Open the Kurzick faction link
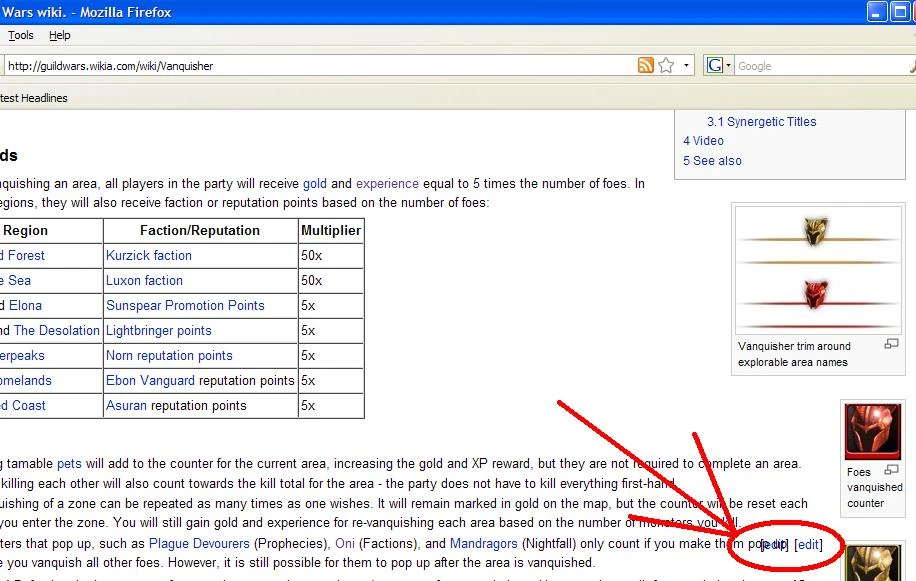 (x=149, y=255)
